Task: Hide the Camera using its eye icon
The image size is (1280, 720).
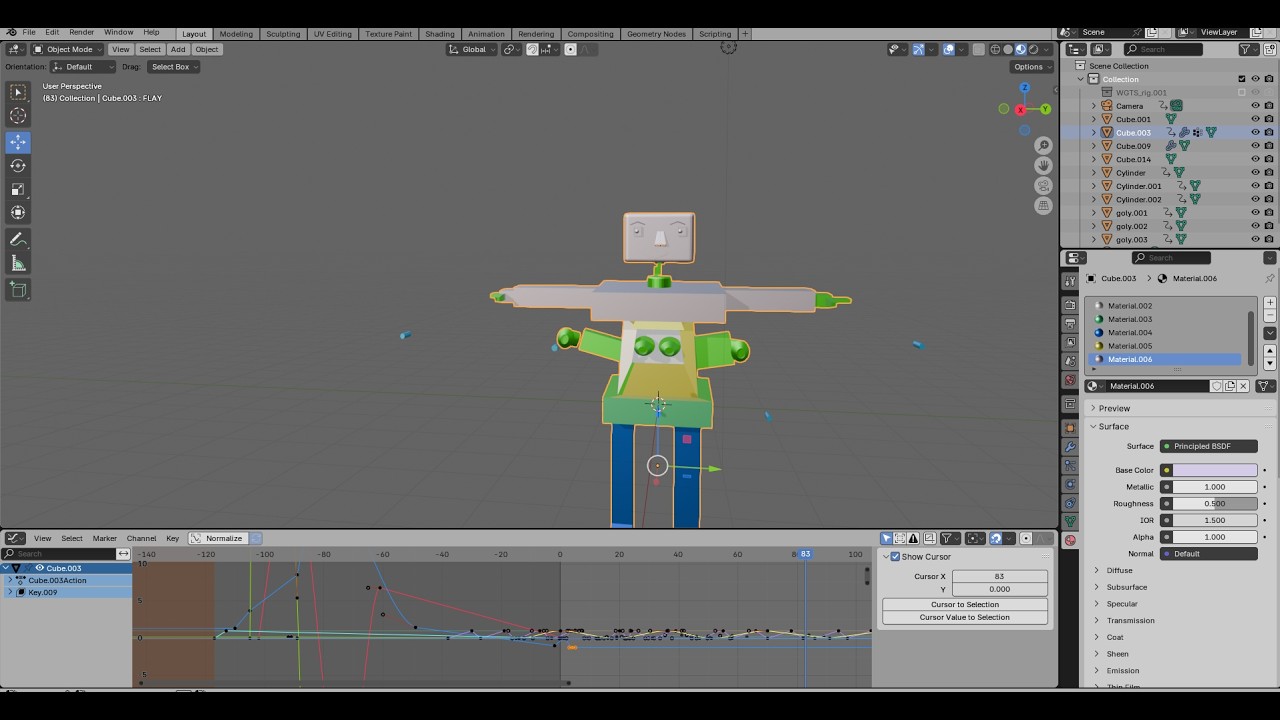Action: coord(1256,106)
